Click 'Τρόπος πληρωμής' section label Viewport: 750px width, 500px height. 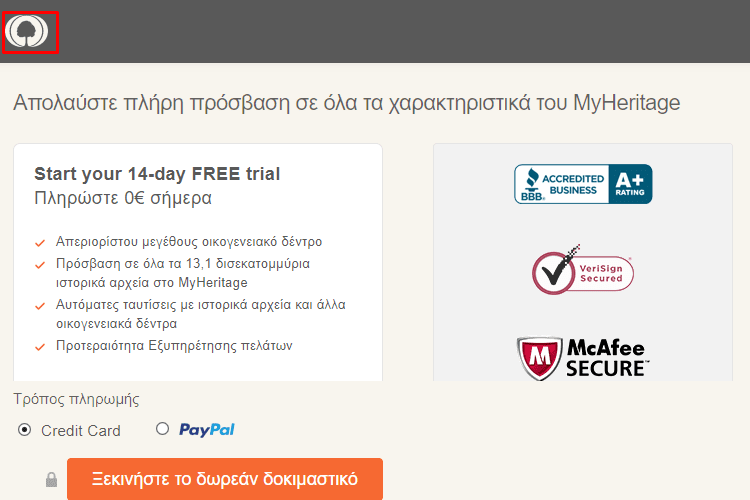(x=77, y=399)
